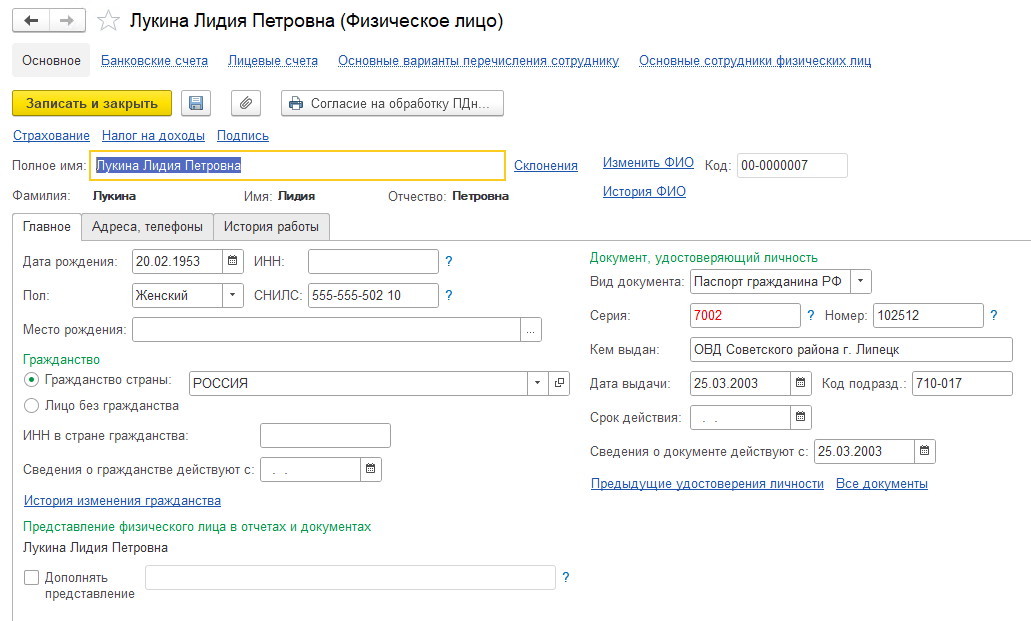Open calendar for Сведения о документе действуют с
1031x621 pixels.
point(924,451)
